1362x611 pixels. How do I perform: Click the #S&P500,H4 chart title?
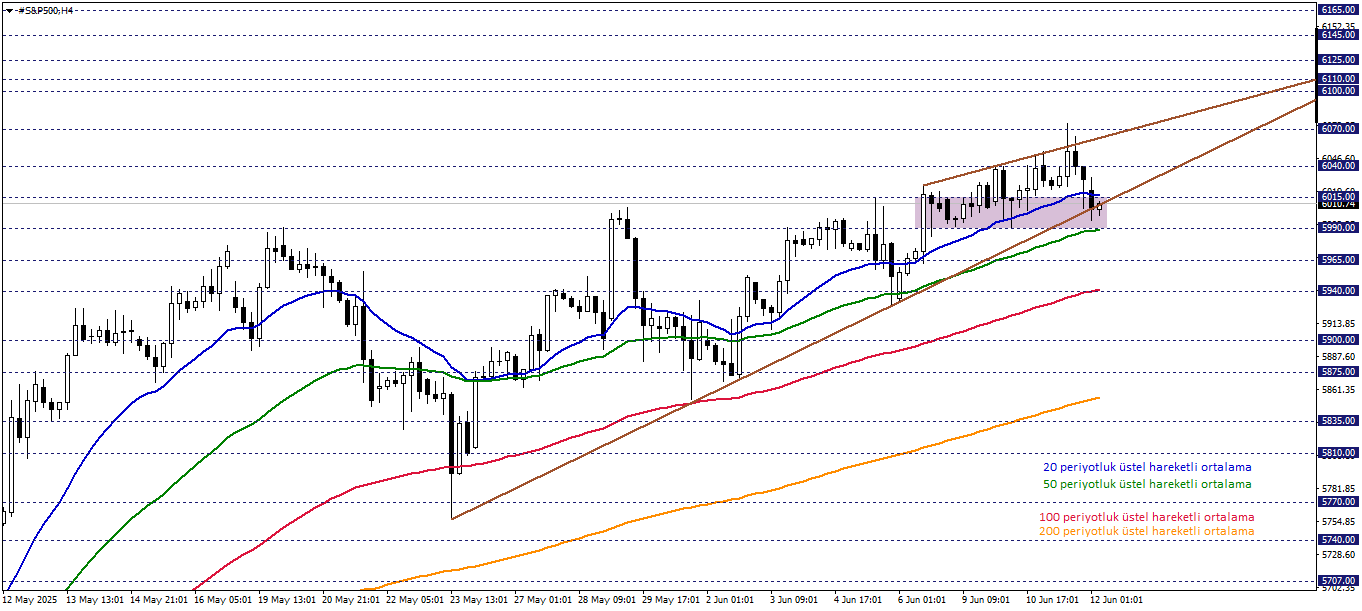(x=45, y=10)
